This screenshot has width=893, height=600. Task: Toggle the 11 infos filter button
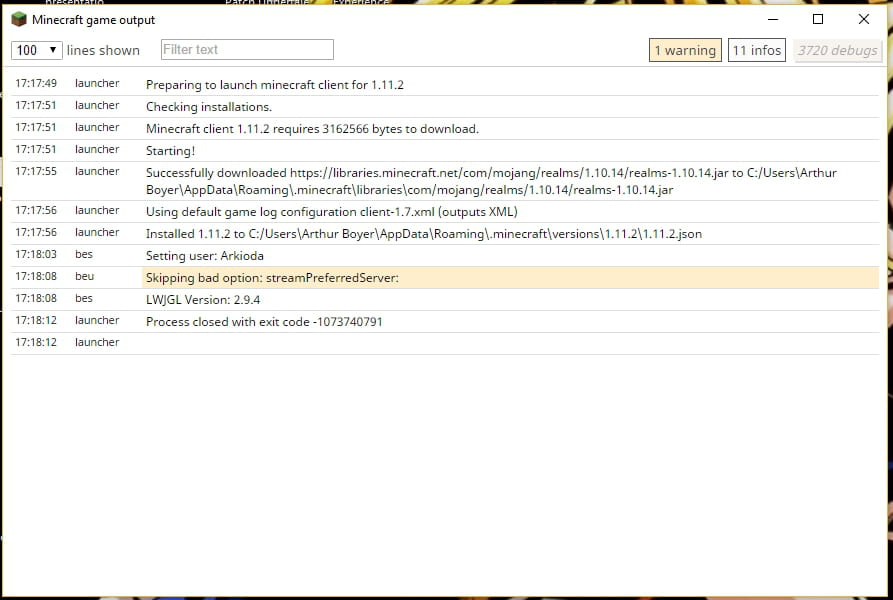click(757, 50)
